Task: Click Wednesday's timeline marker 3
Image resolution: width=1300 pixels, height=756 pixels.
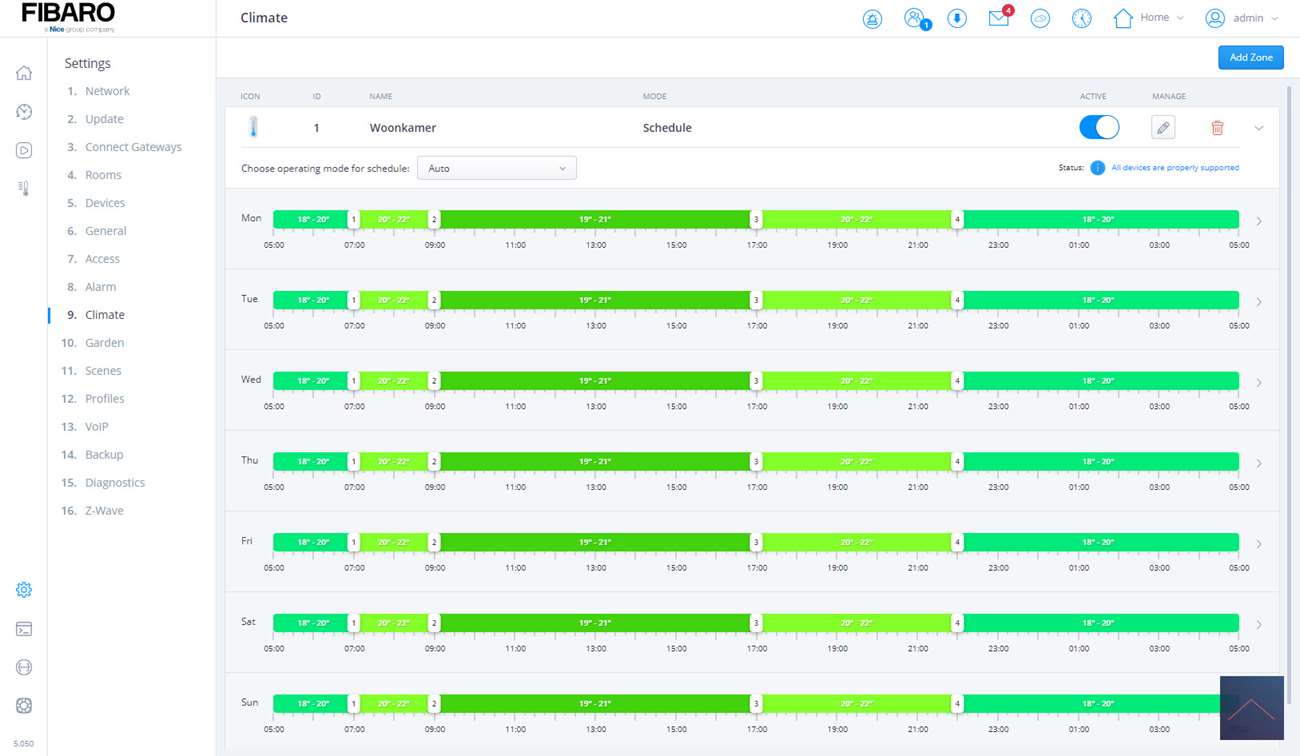Action: pyautogui.click(x=756, y=381)
